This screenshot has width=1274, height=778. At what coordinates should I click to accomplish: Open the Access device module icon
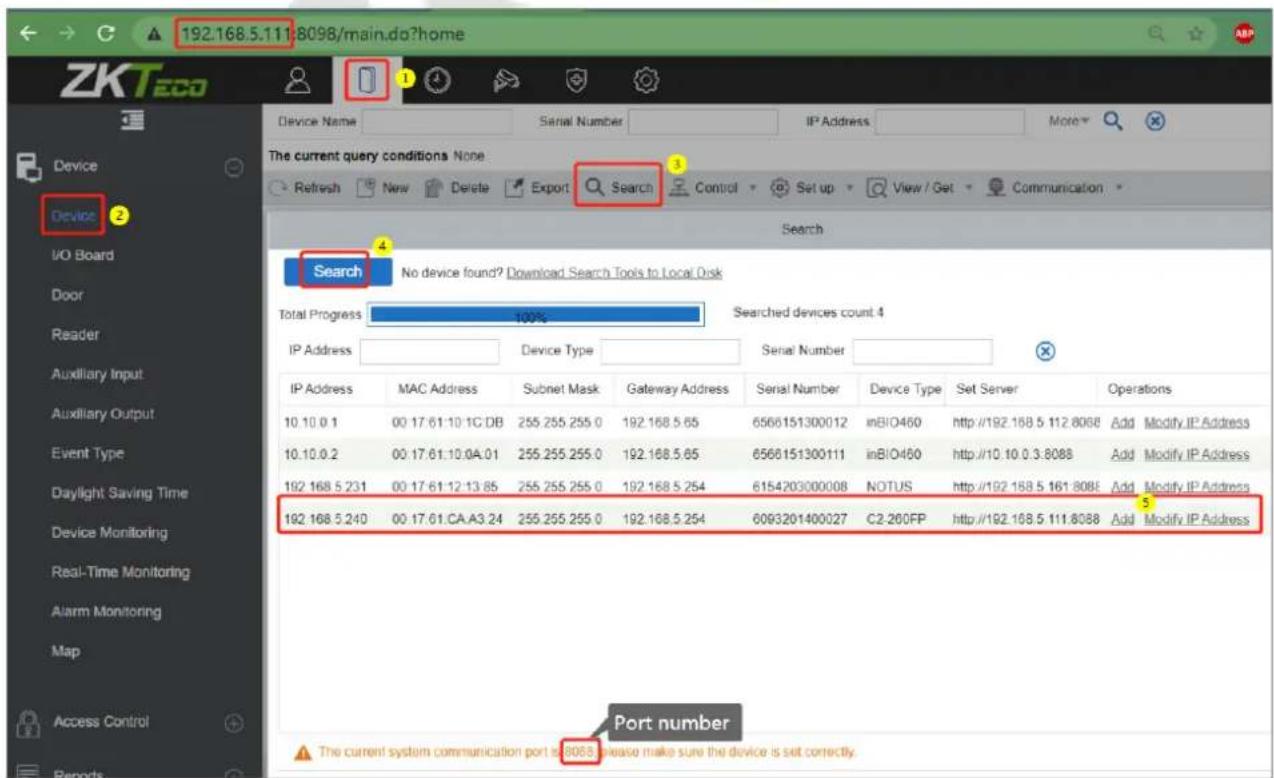coord(366,79)
